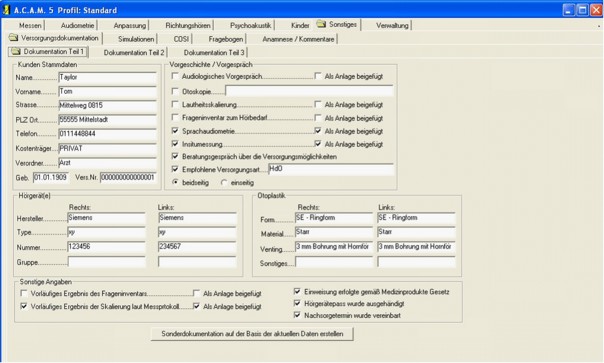Viewport: 604px width, 363px height.
Task: Select the COSI sub-tab
Action: (x=181, y=39)
